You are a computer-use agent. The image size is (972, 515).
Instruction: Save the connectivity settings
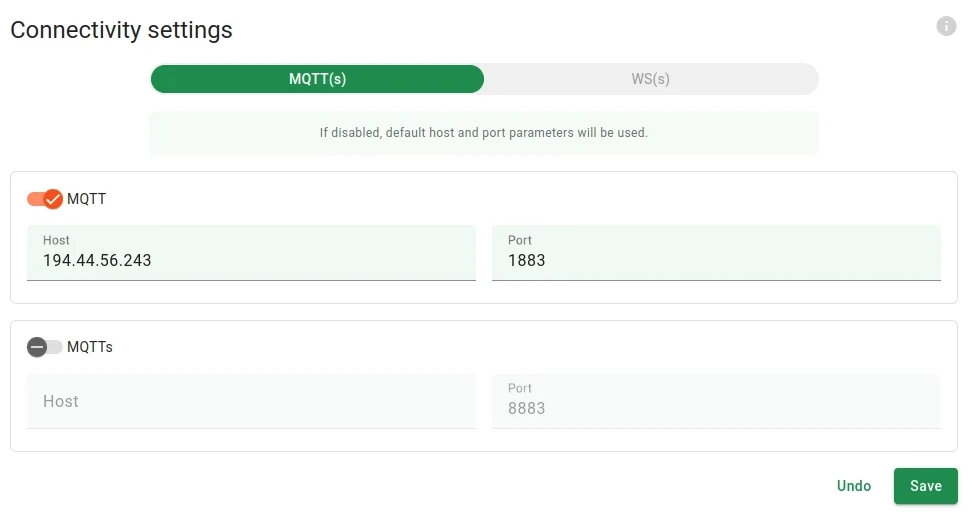pos(926,486)
